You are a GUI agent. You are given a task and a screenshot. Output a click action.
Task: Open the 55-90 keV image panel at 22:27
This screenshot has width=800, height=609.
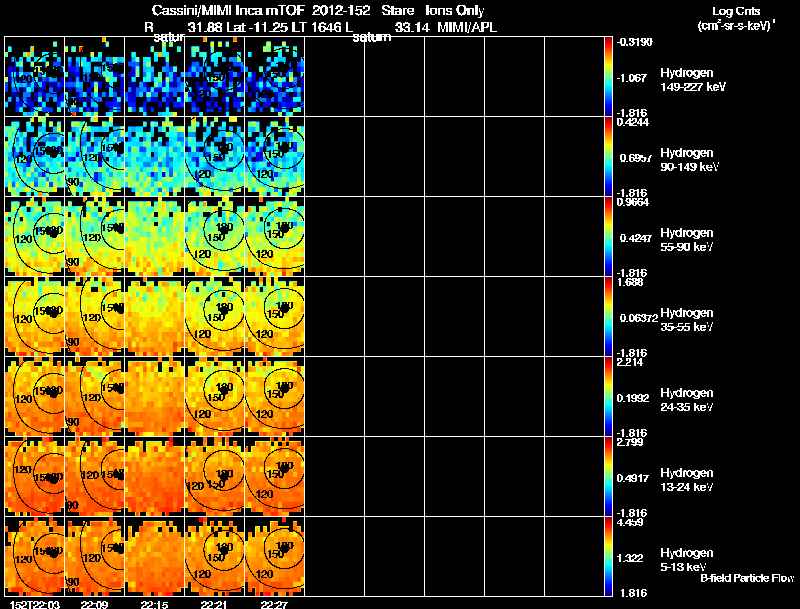[x=274, y=237]
